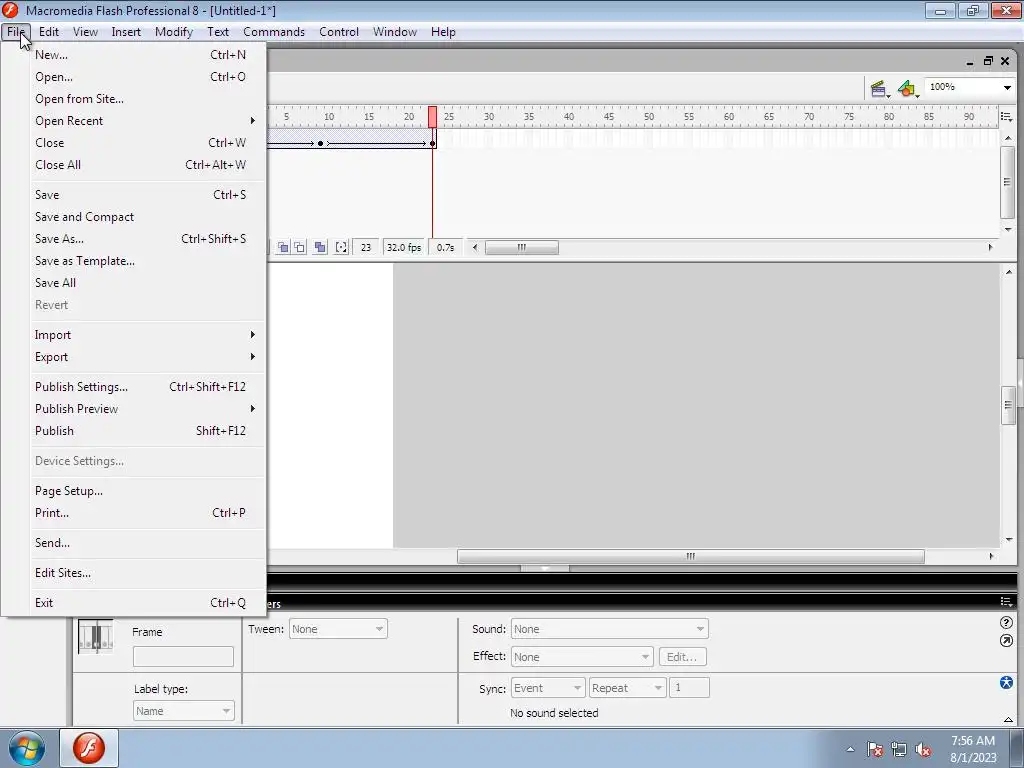Click the Onion Skin button in timeline
Image resolution: width=1024 pixels, height=768 pixels.
(283, 248)
